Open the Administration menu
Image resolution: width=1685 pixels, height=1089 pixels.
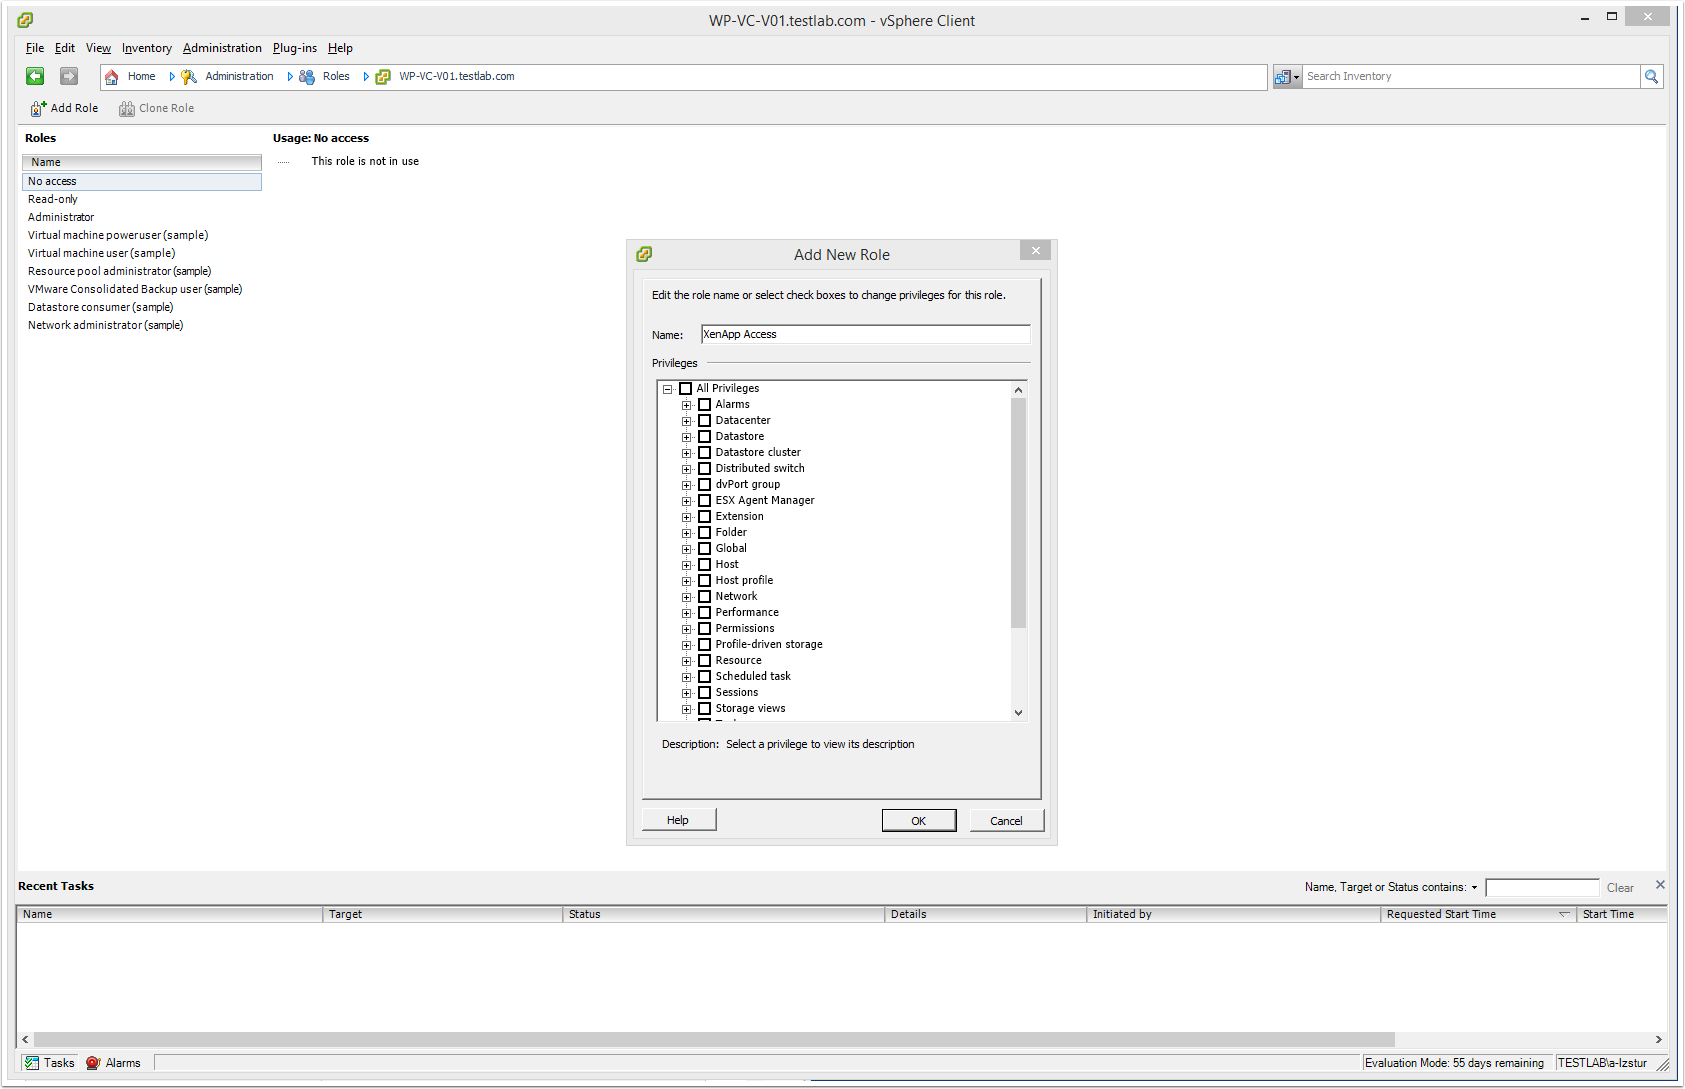click(x=222, y=48)
